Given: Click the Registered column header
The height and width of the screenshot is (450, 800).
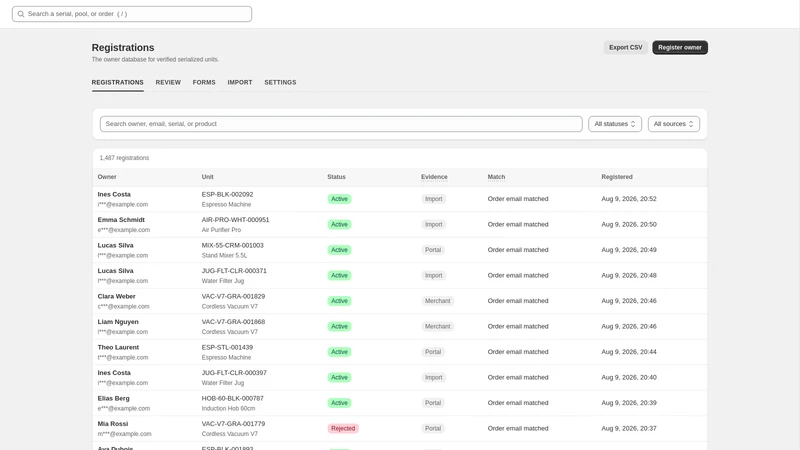Looking at the screenshot, I should (x=617, y=177).
